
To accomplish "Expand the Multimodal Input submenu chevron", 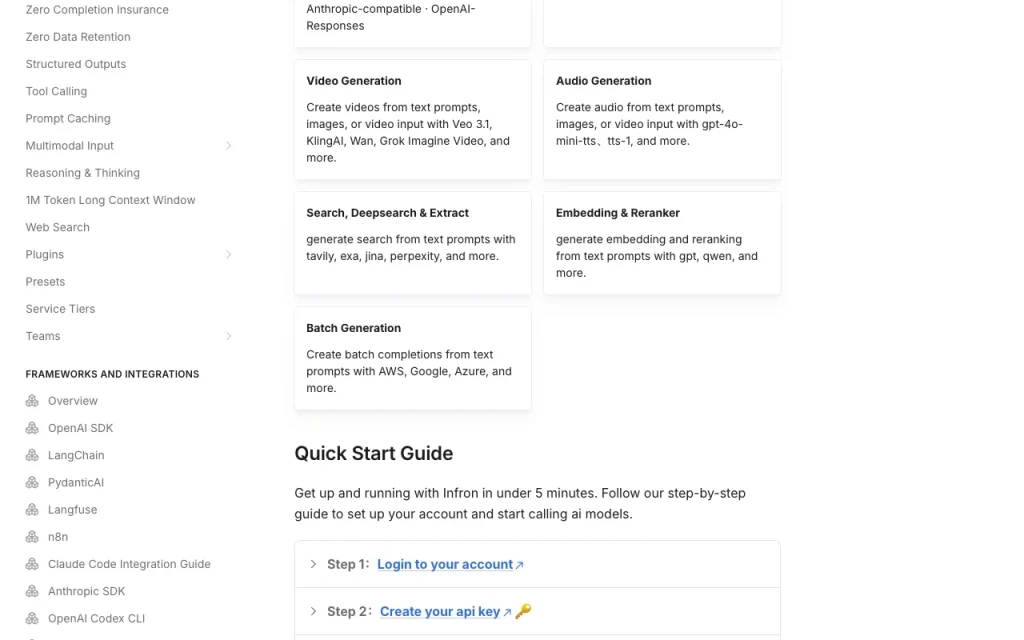I will [x=229, y=146].
